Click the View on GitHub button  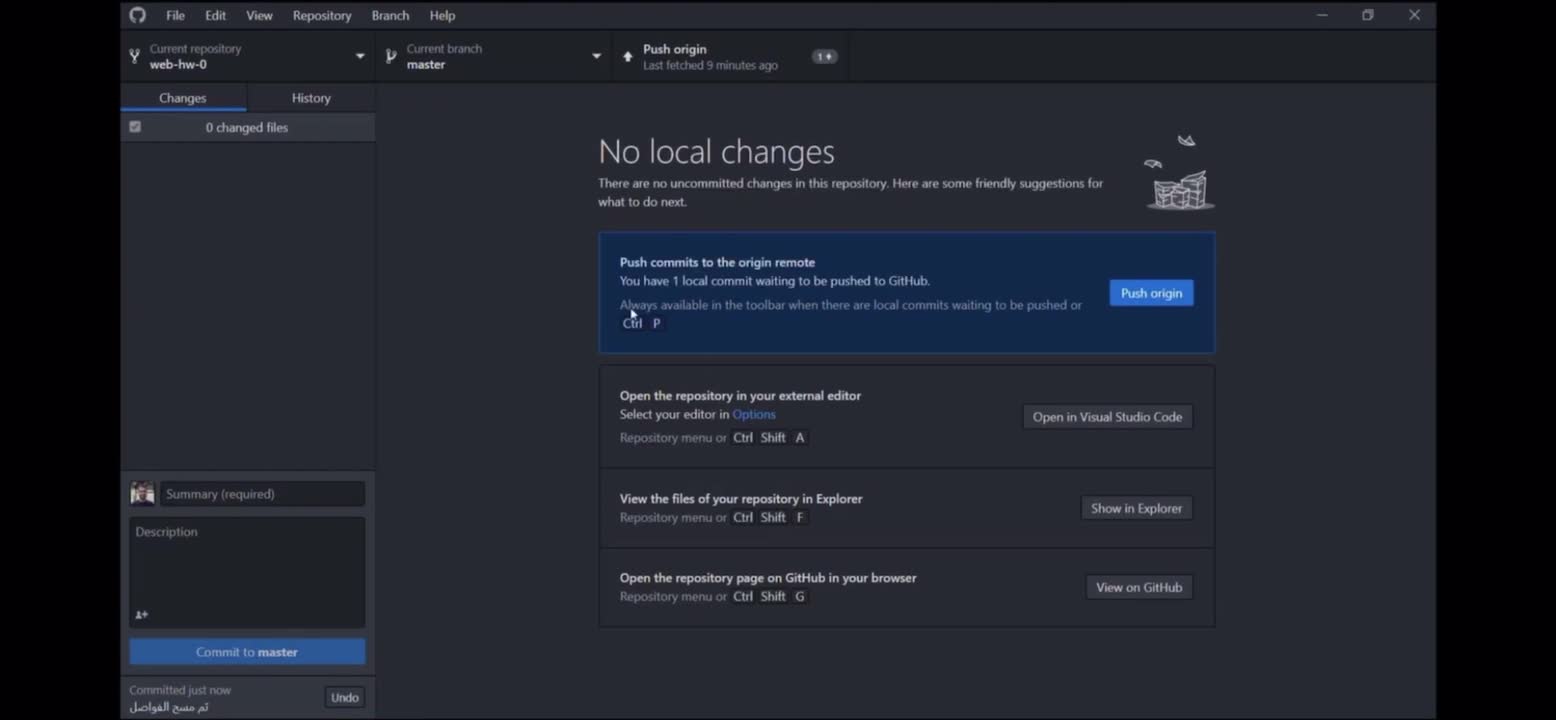point(1139,587)
